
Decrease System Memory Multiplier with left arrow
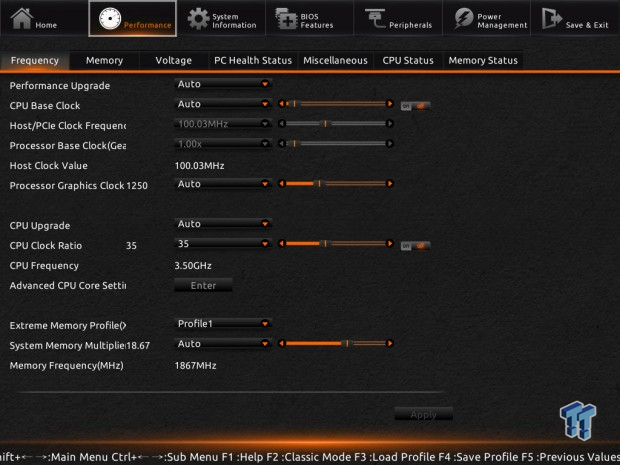pyautogui.click(x=281, y=343)
